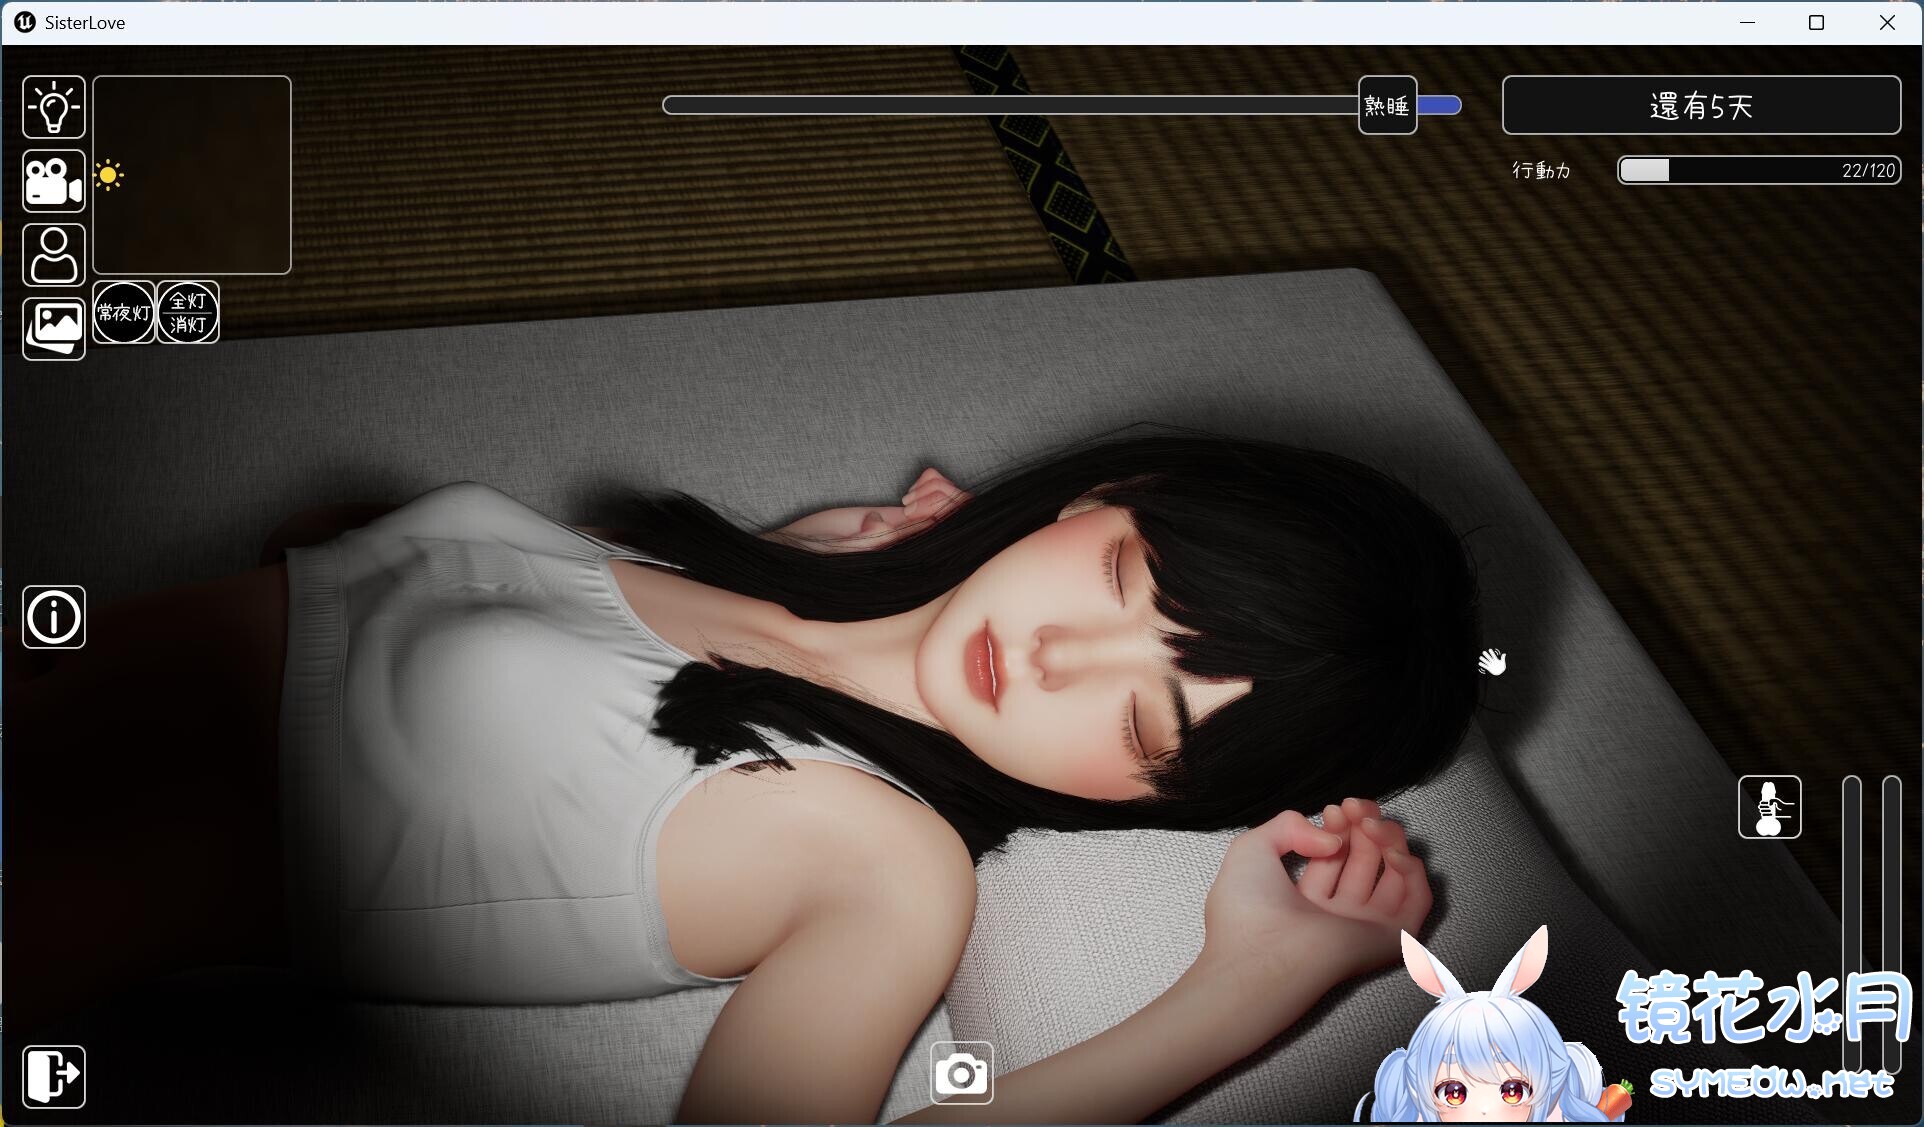
Task: Click the sun brightness icon
Action: (x=109, y=176)
